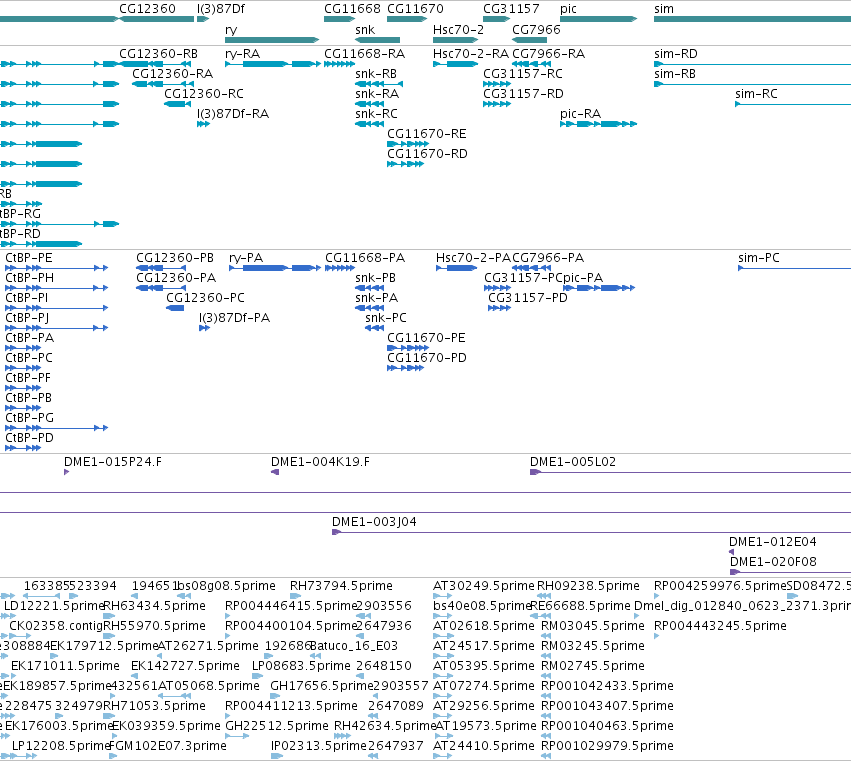Image resolution: width=851 pixels, height=761 pixels.
Task: Select the CG11670-RE transcript label
Action: (x=427, y=134)
